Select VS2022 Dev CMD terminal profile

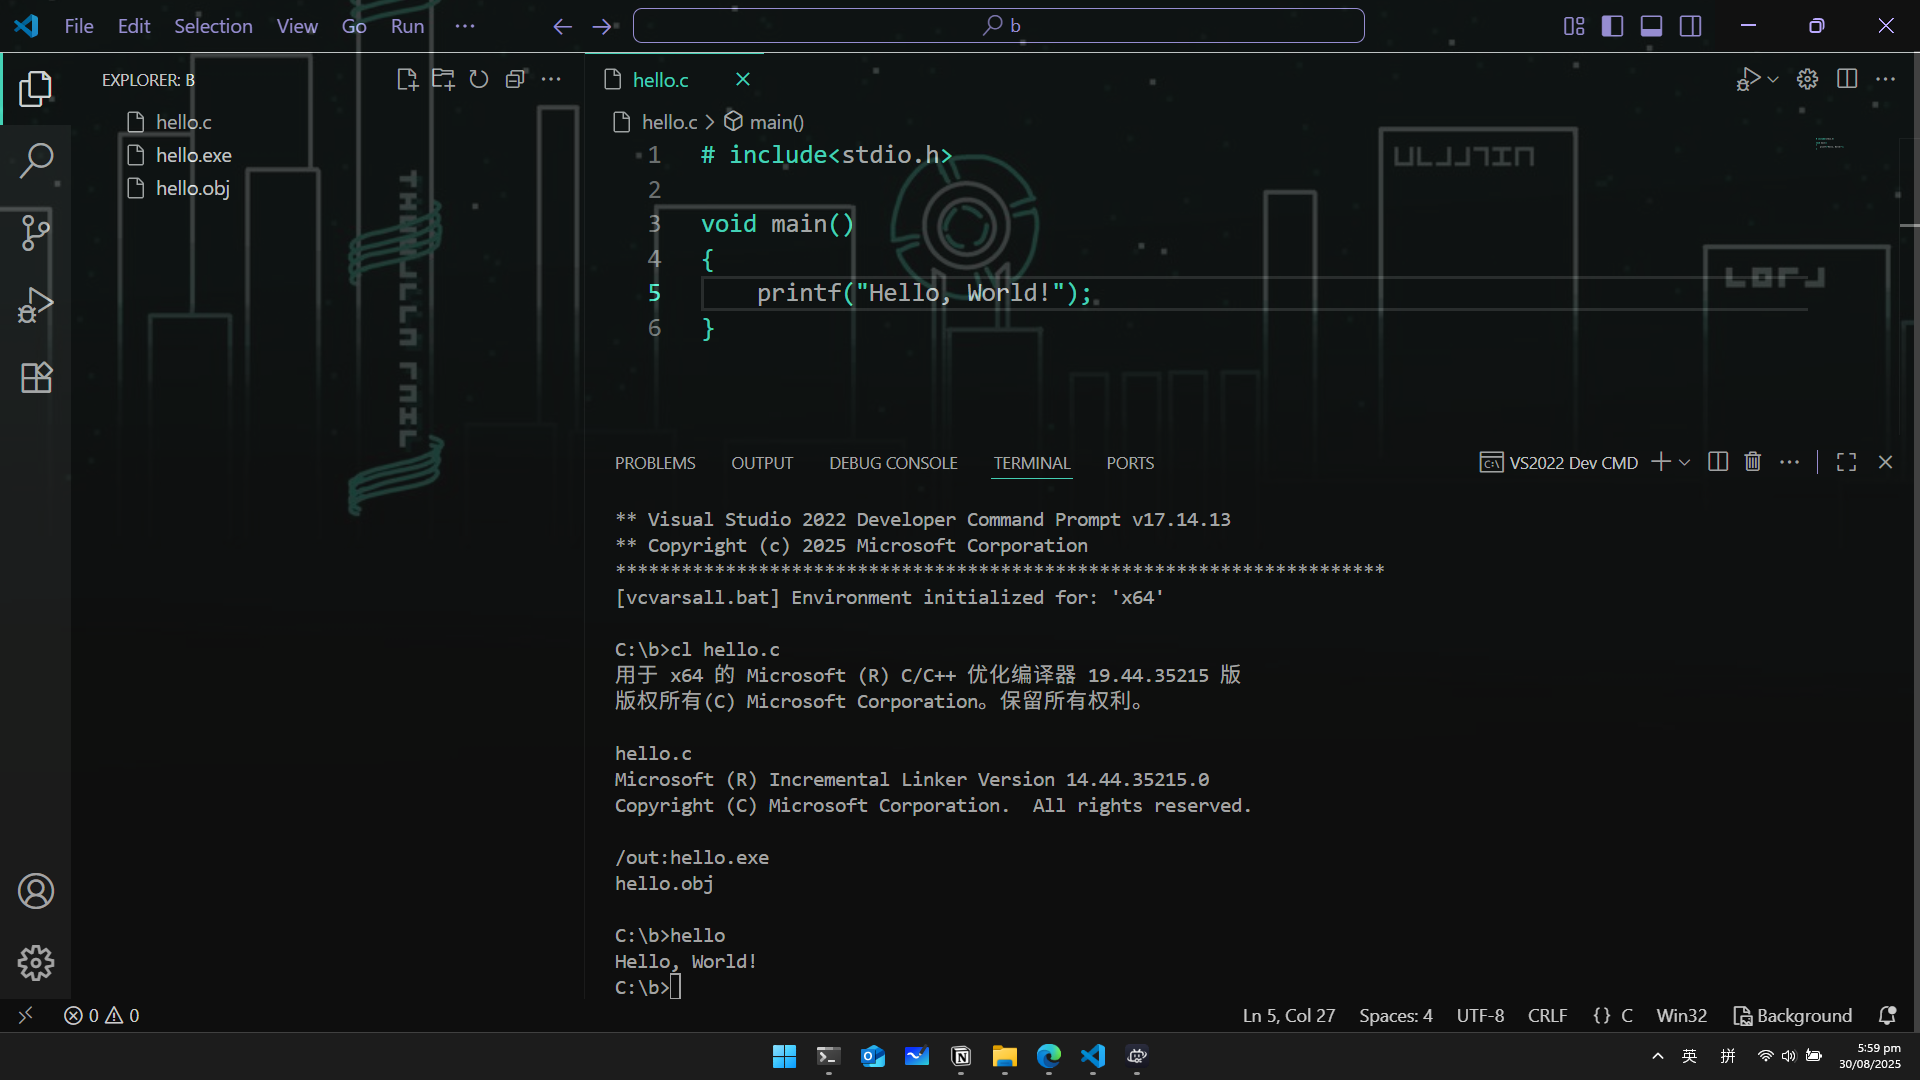(x=1559, y=463)
